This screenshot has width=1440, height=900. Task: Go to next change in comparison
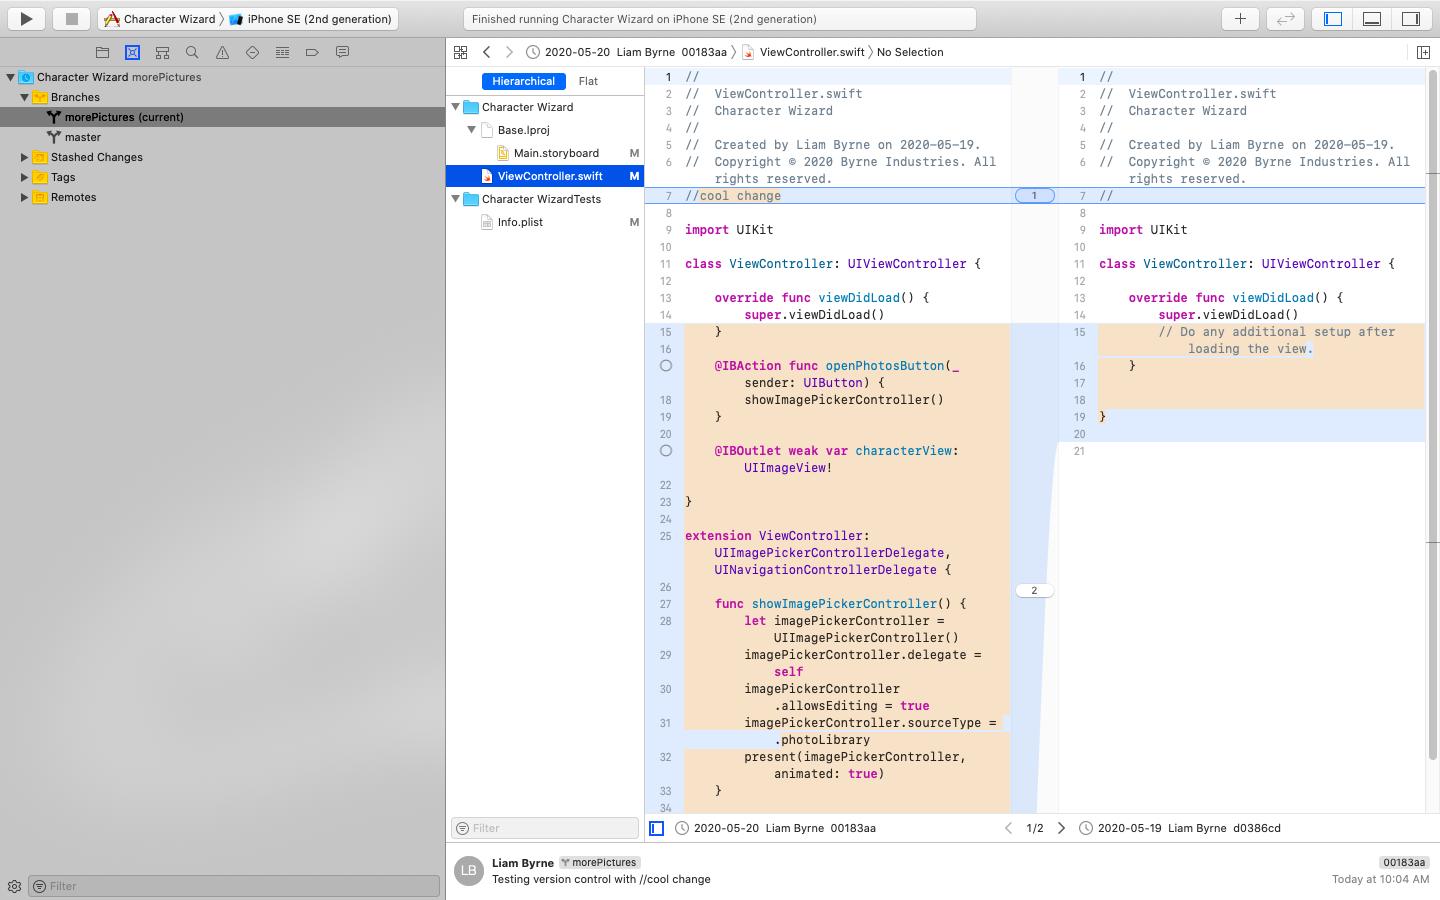[x=1061, y=828]
